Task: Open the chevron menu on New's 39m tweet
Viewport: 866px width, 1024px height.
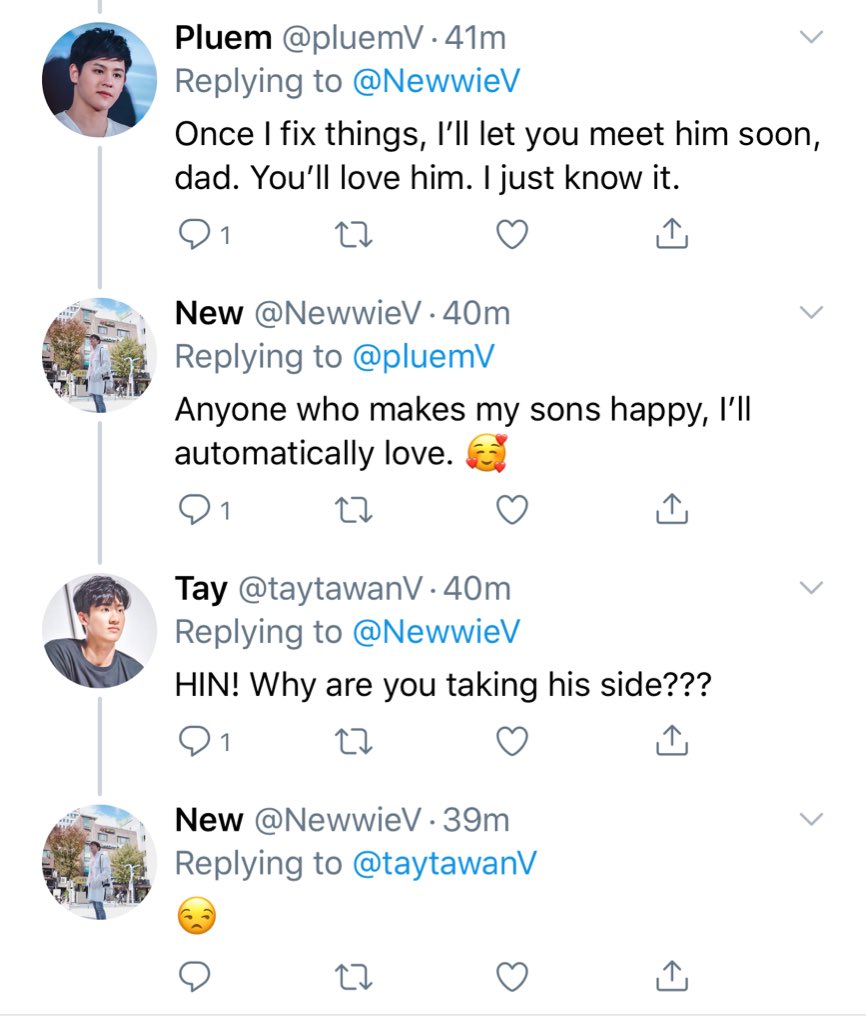Action: [x=812, y=819]
